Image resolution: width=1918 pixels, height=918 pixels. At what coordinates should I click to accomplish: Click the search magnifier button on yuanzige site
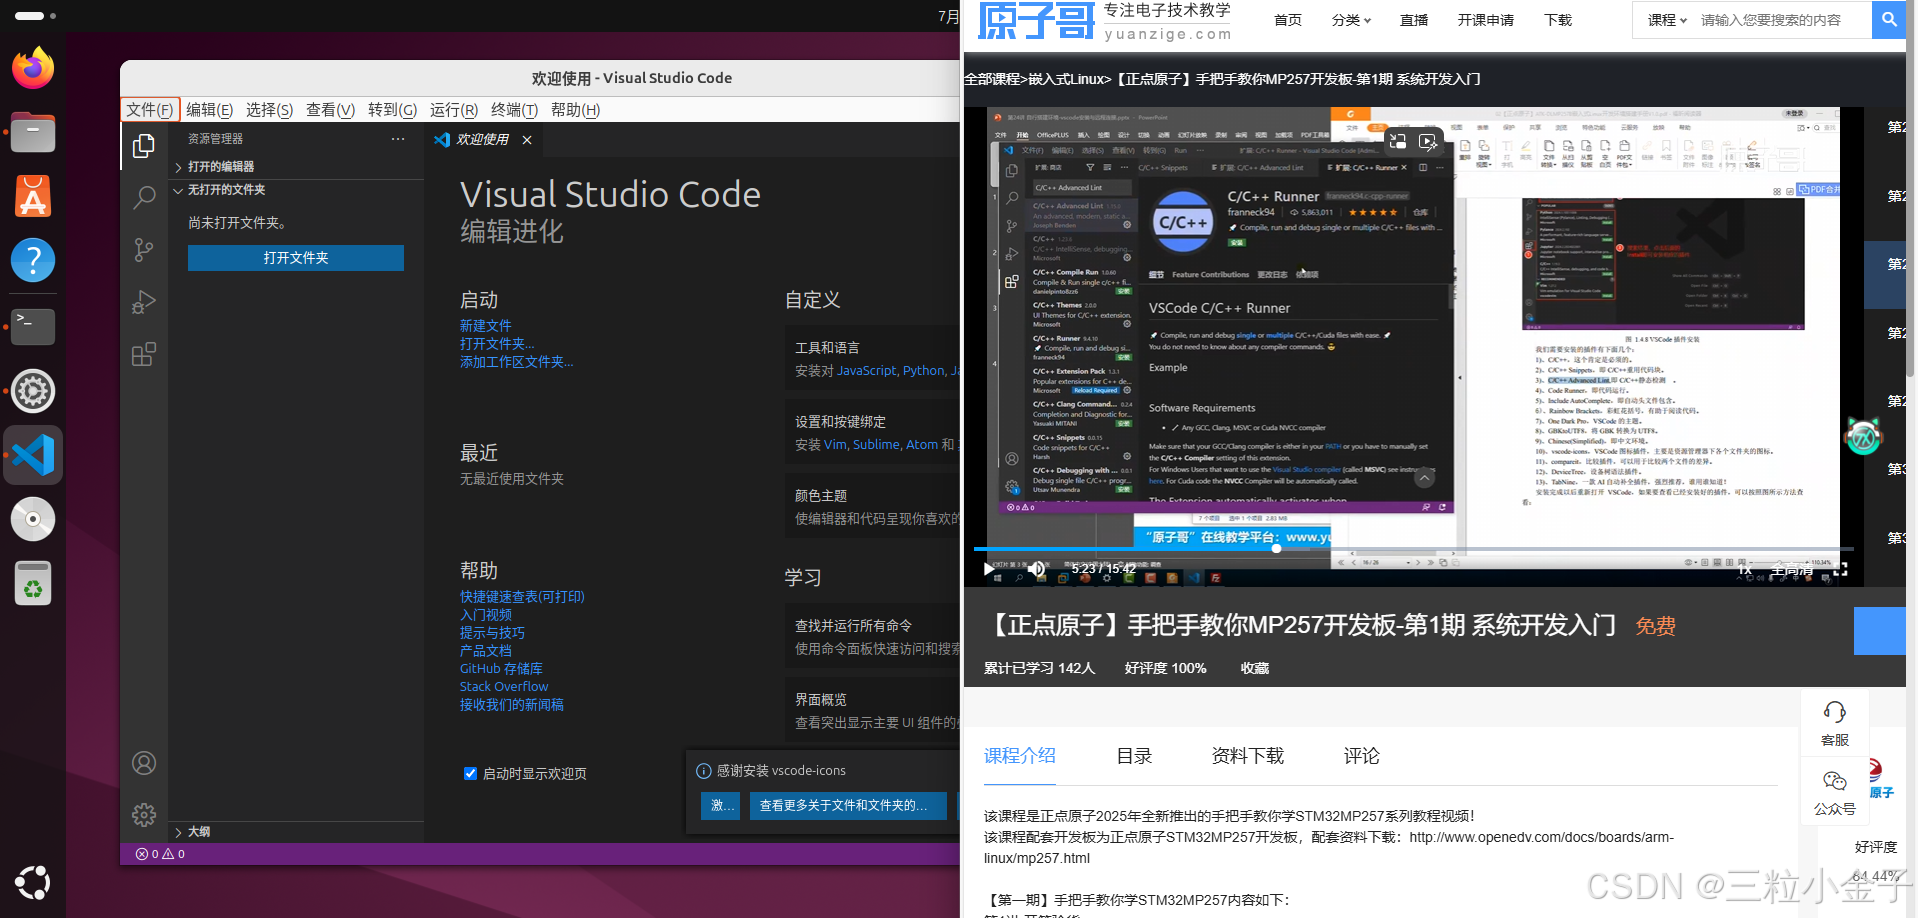[x=1888, y=19]
